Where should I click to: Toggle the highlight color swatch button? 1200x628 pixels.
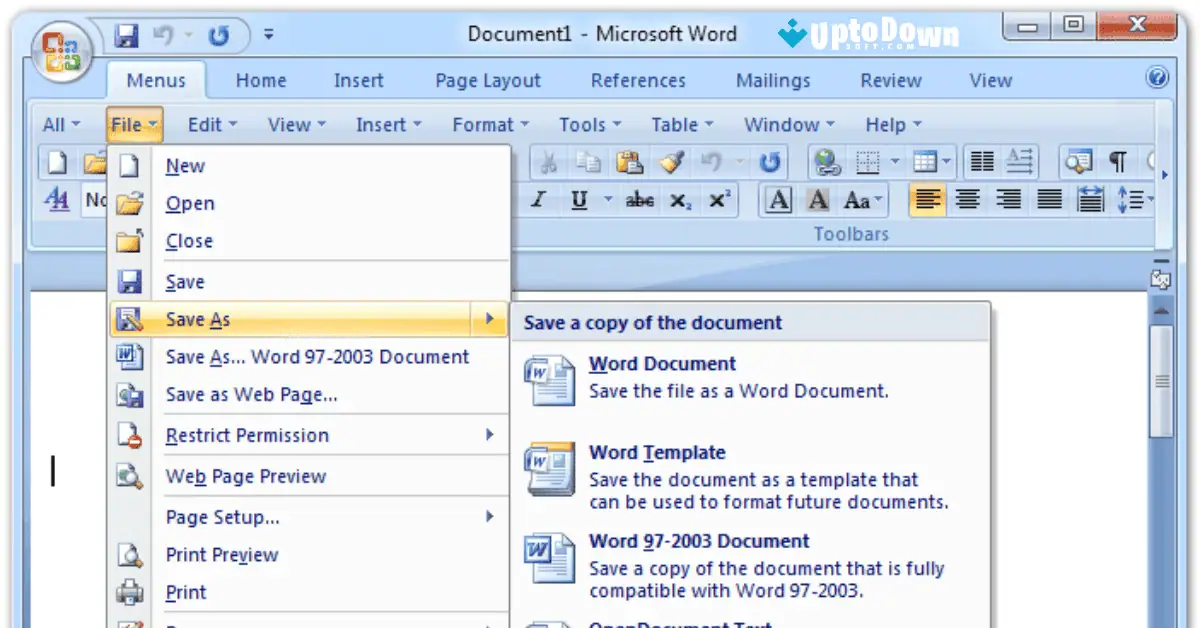(x=818, y=200)
